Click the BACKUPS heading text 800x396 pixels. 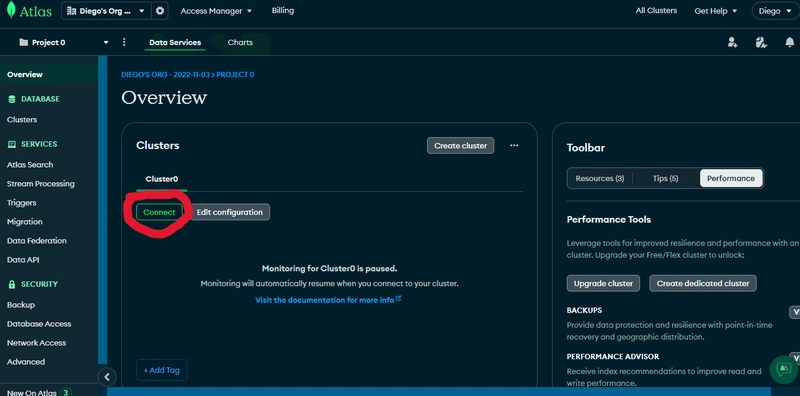(584, 310)
